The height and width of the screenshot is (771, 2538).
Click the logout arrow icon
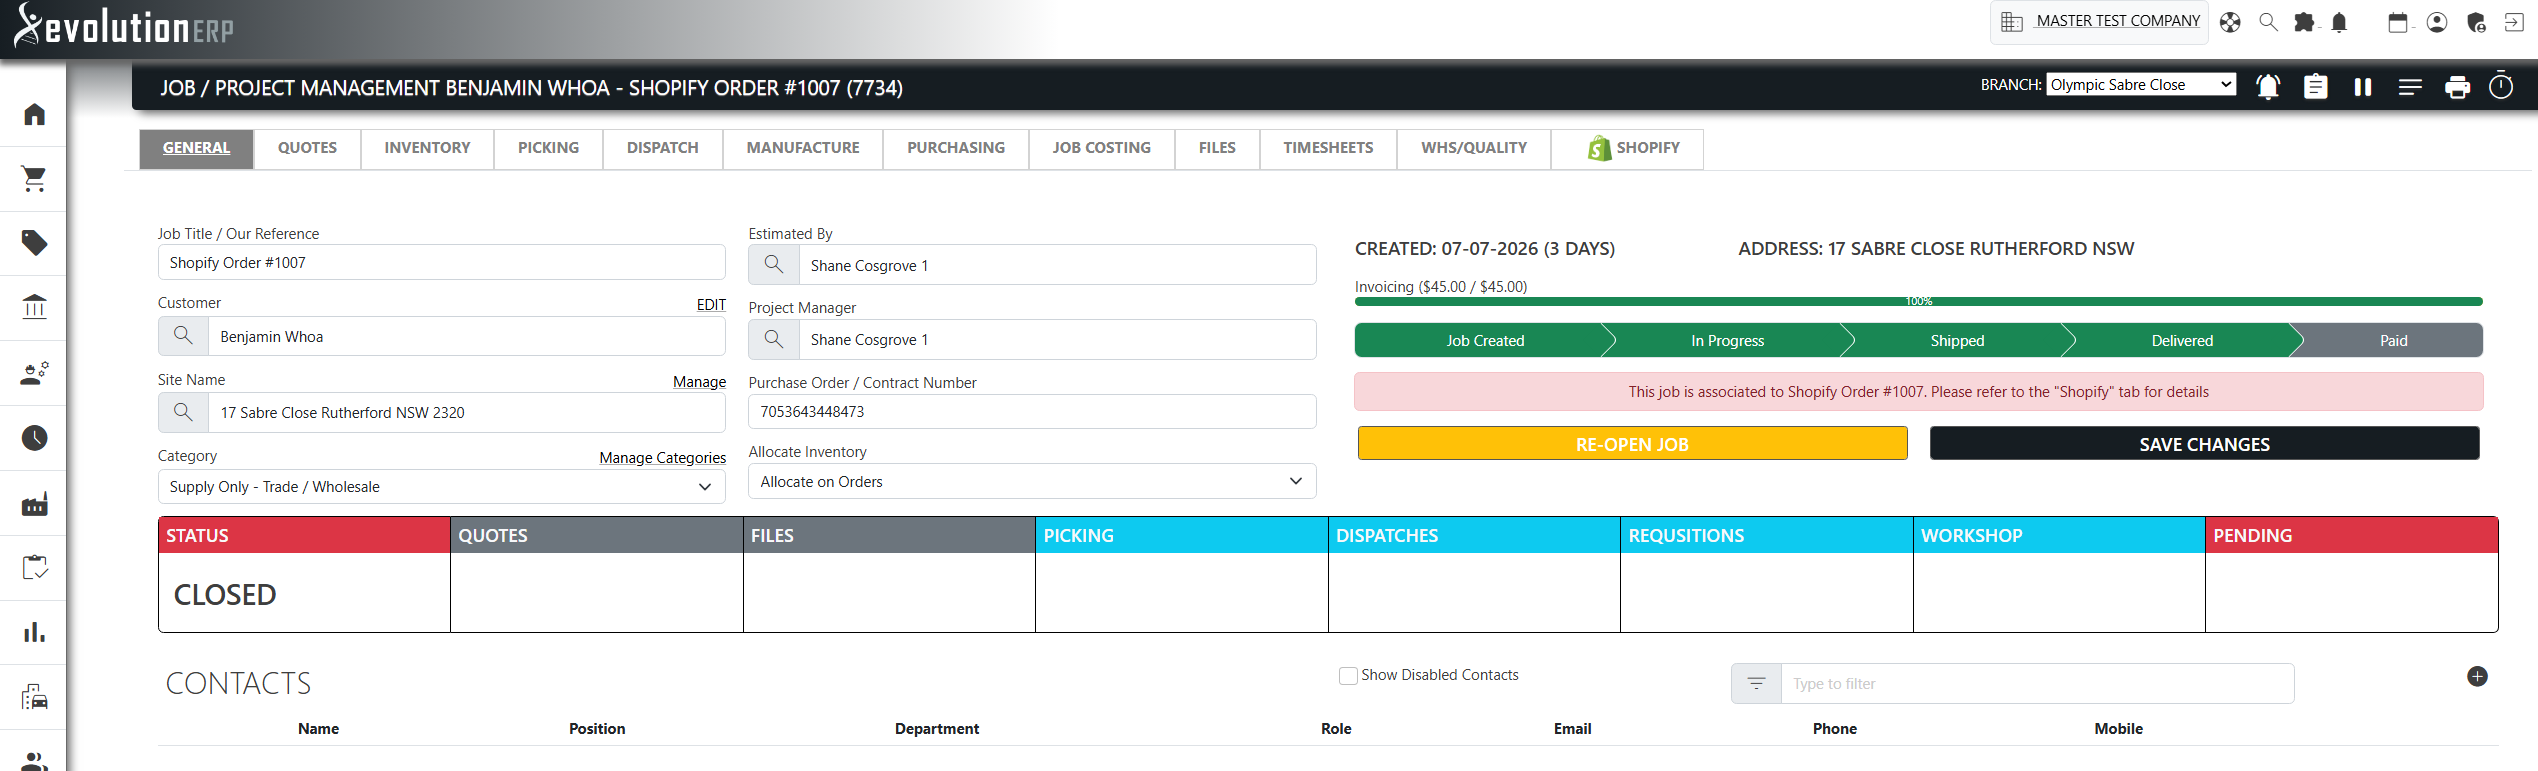tap(2514, 22)
